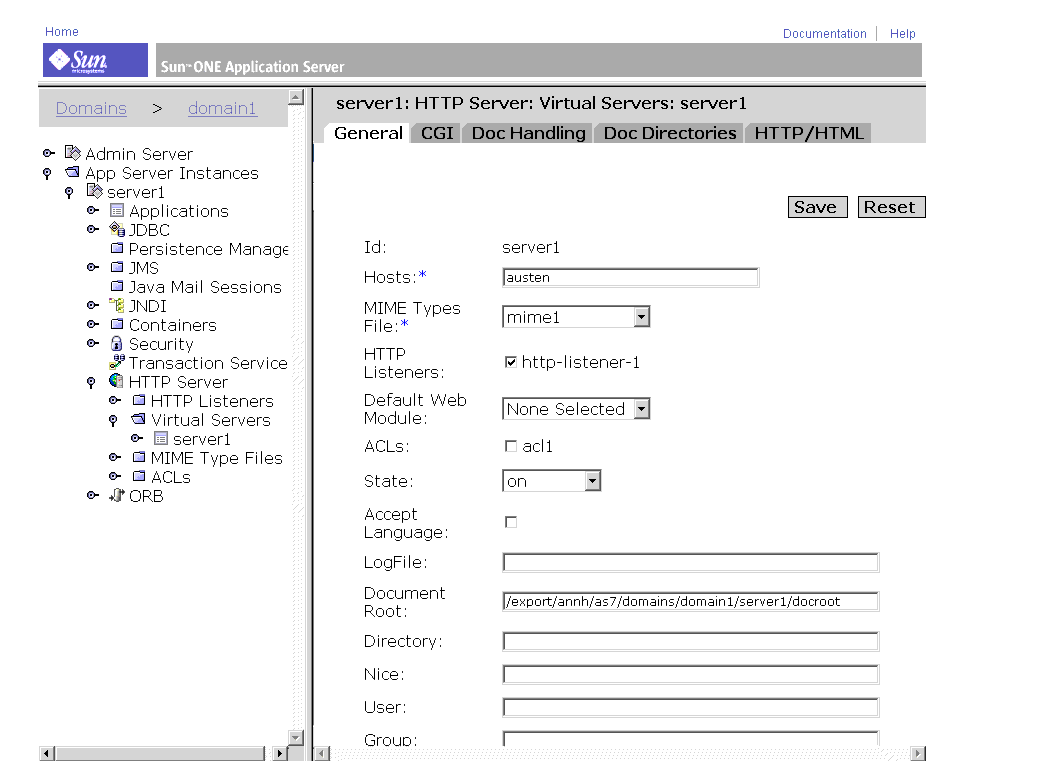This screenshot has height=777, width=1059.
Task: Go to the Domains breadcrumb link
Action: (x=91, y=108)
